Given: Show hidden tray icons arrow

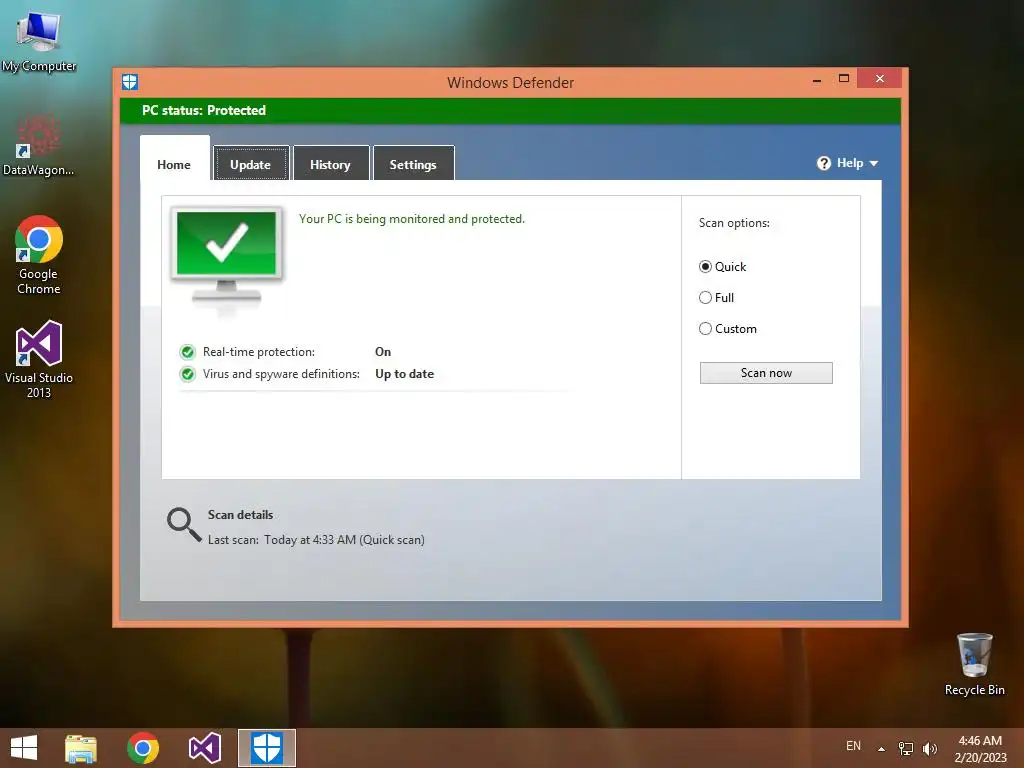Looking at the screenshot, I should click(881, 749).
